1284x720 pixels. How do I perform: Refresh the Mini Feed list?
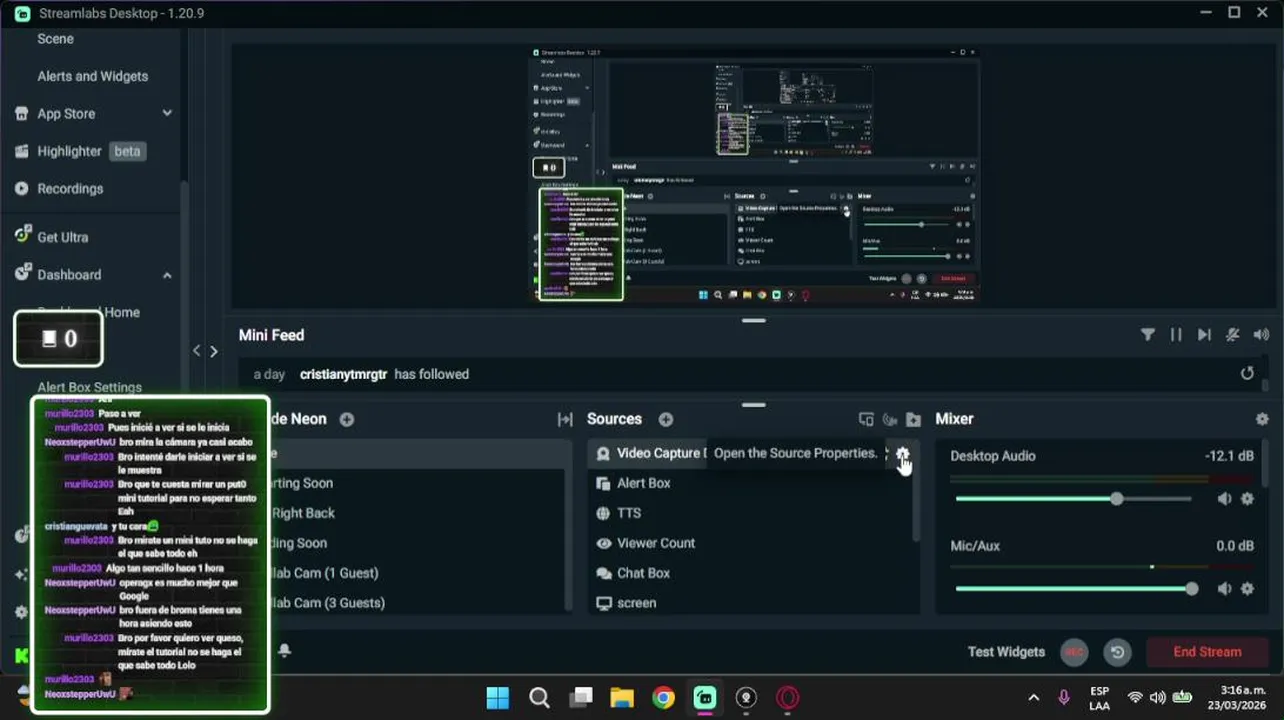click(x=1247, y=373)
